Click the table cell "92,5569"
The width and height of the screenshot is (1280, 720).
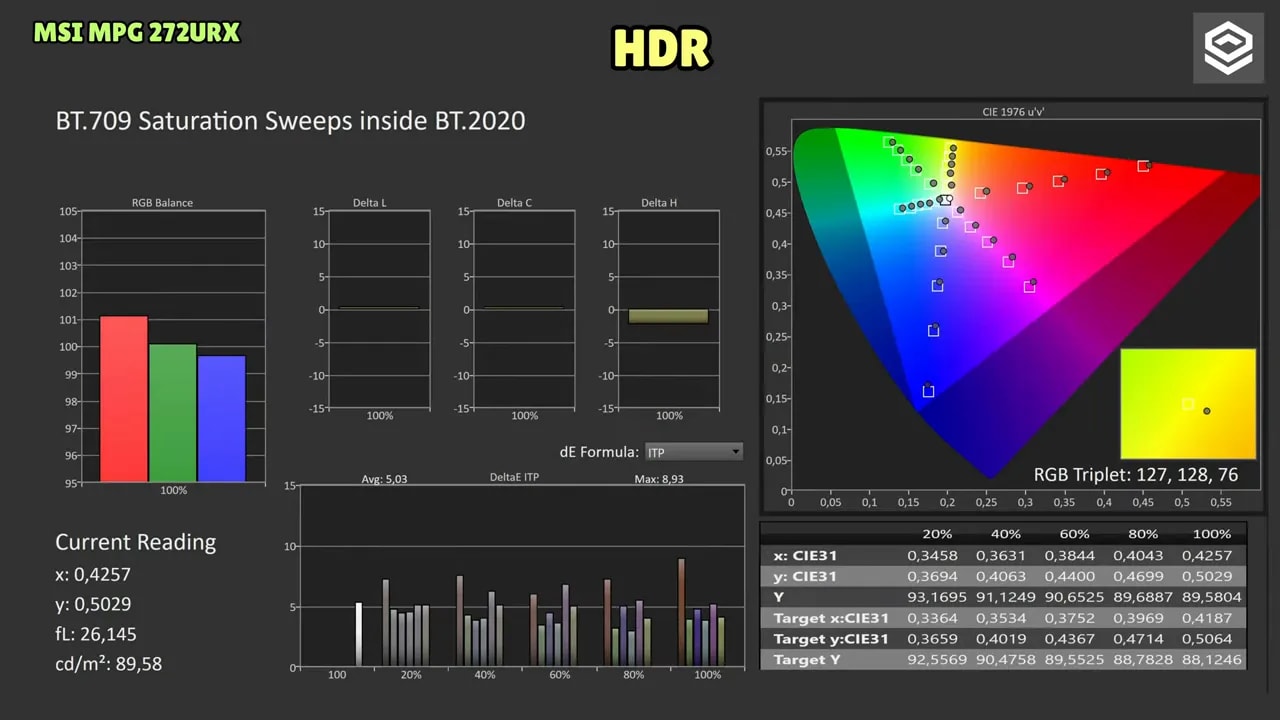pyautogui.click(x=936, y=660)
